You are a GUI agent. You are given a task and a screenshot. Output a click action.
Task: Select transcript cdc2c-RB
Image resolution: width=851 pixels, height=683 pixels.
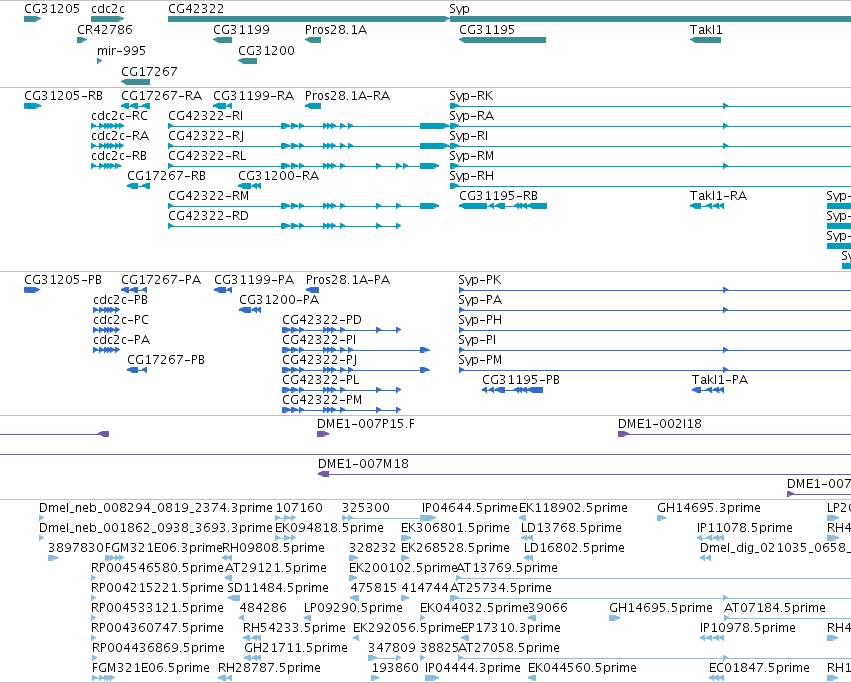click(x=119, y=156)
